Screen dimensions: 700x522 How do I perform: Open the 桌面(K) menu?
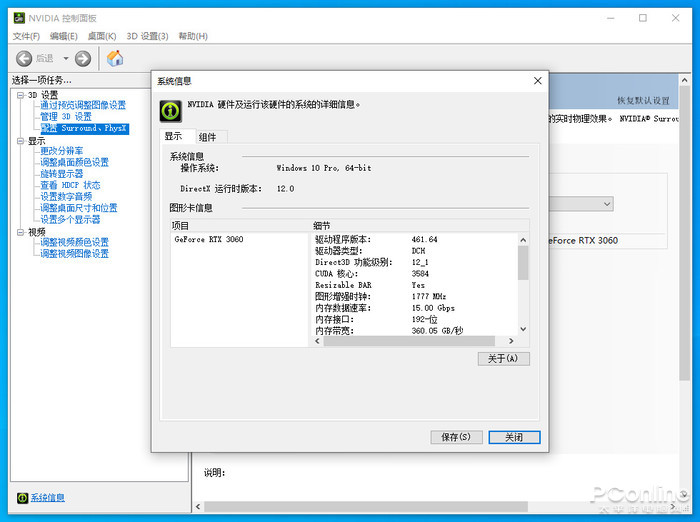coord(102,36)
